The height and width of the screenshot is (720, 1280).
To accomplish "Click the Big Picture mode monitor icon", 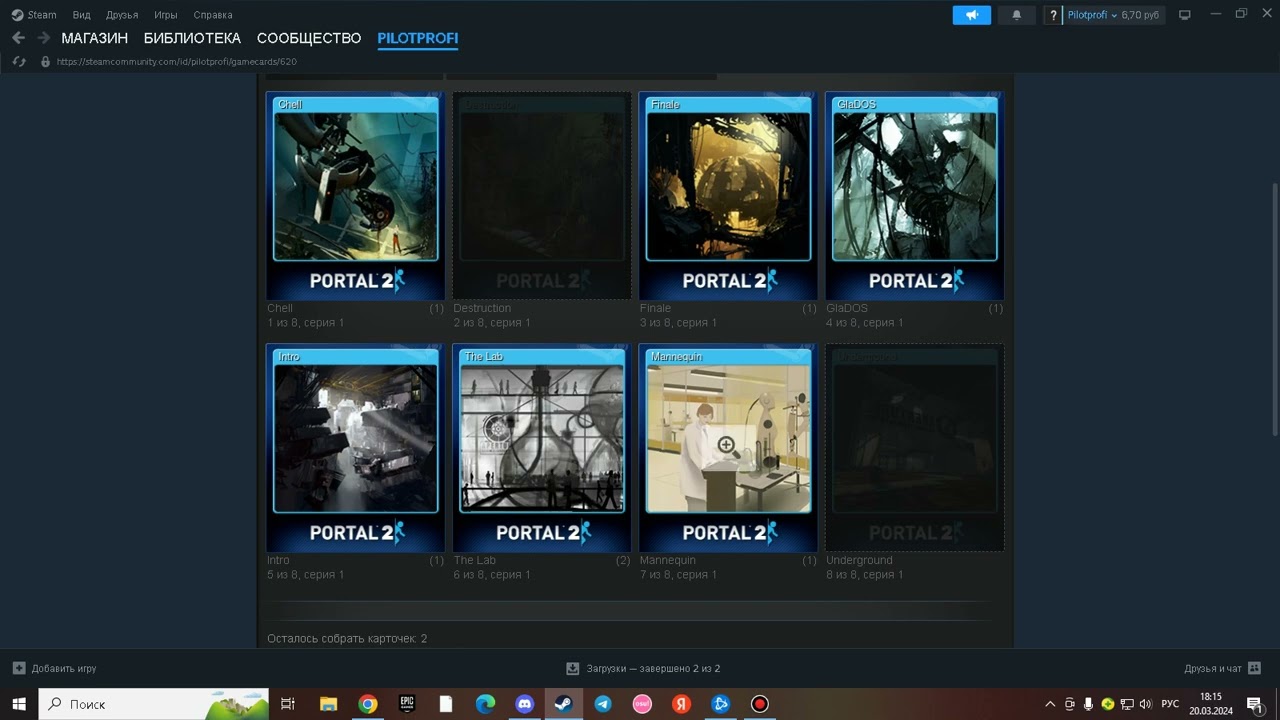I will [1185, 15].
